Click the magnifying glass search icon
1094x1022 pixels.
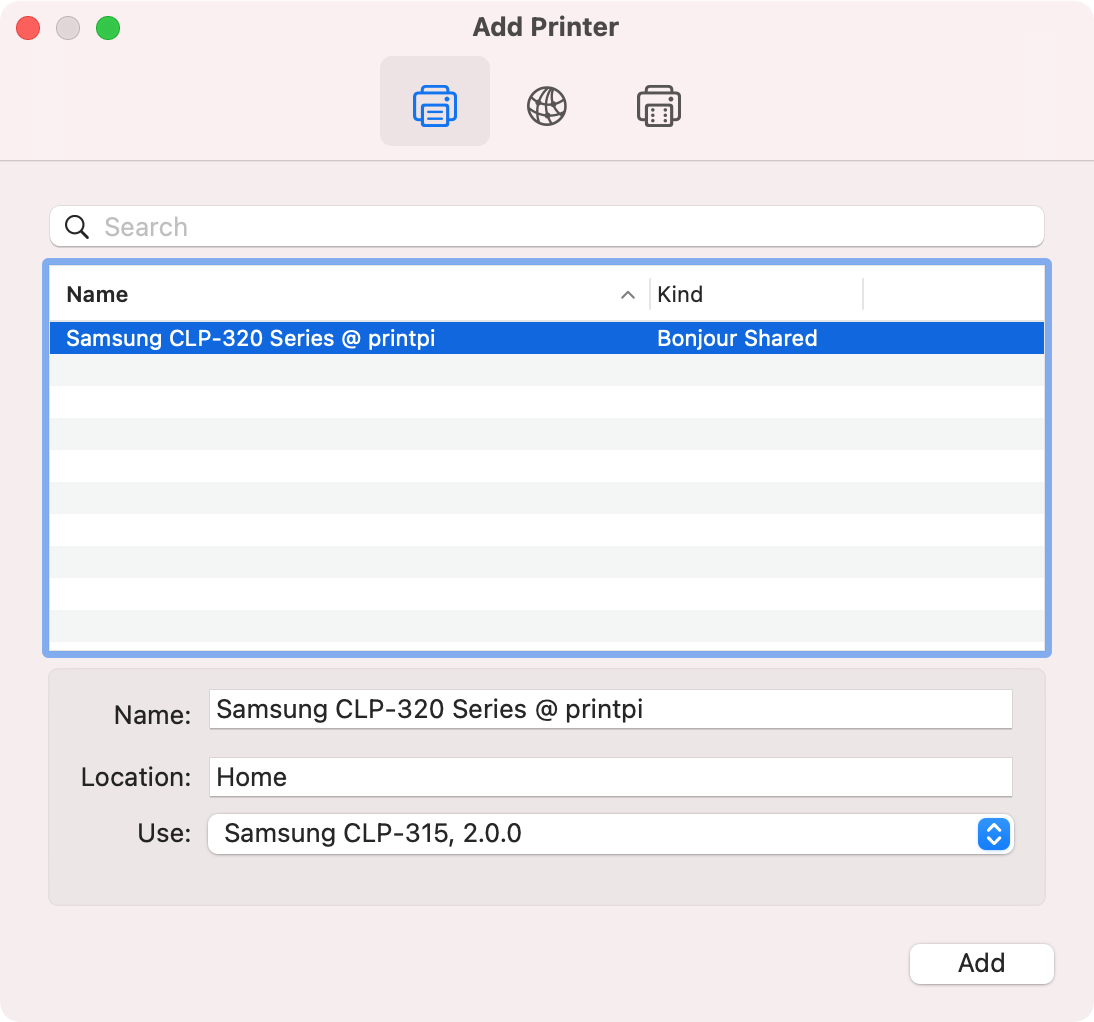(x=77, y=227)
